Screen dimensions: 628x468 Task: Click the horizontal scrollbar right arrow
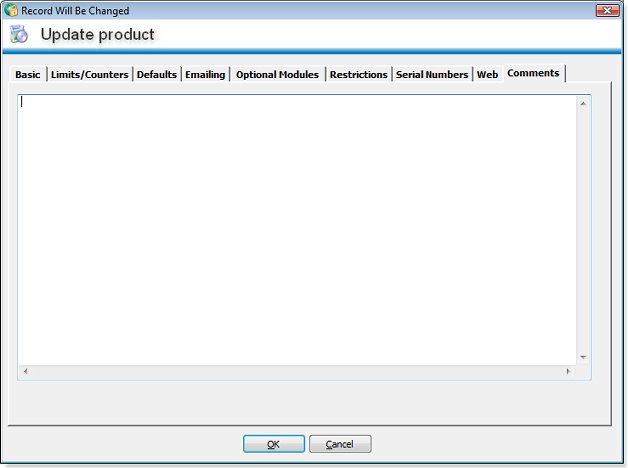568,372
